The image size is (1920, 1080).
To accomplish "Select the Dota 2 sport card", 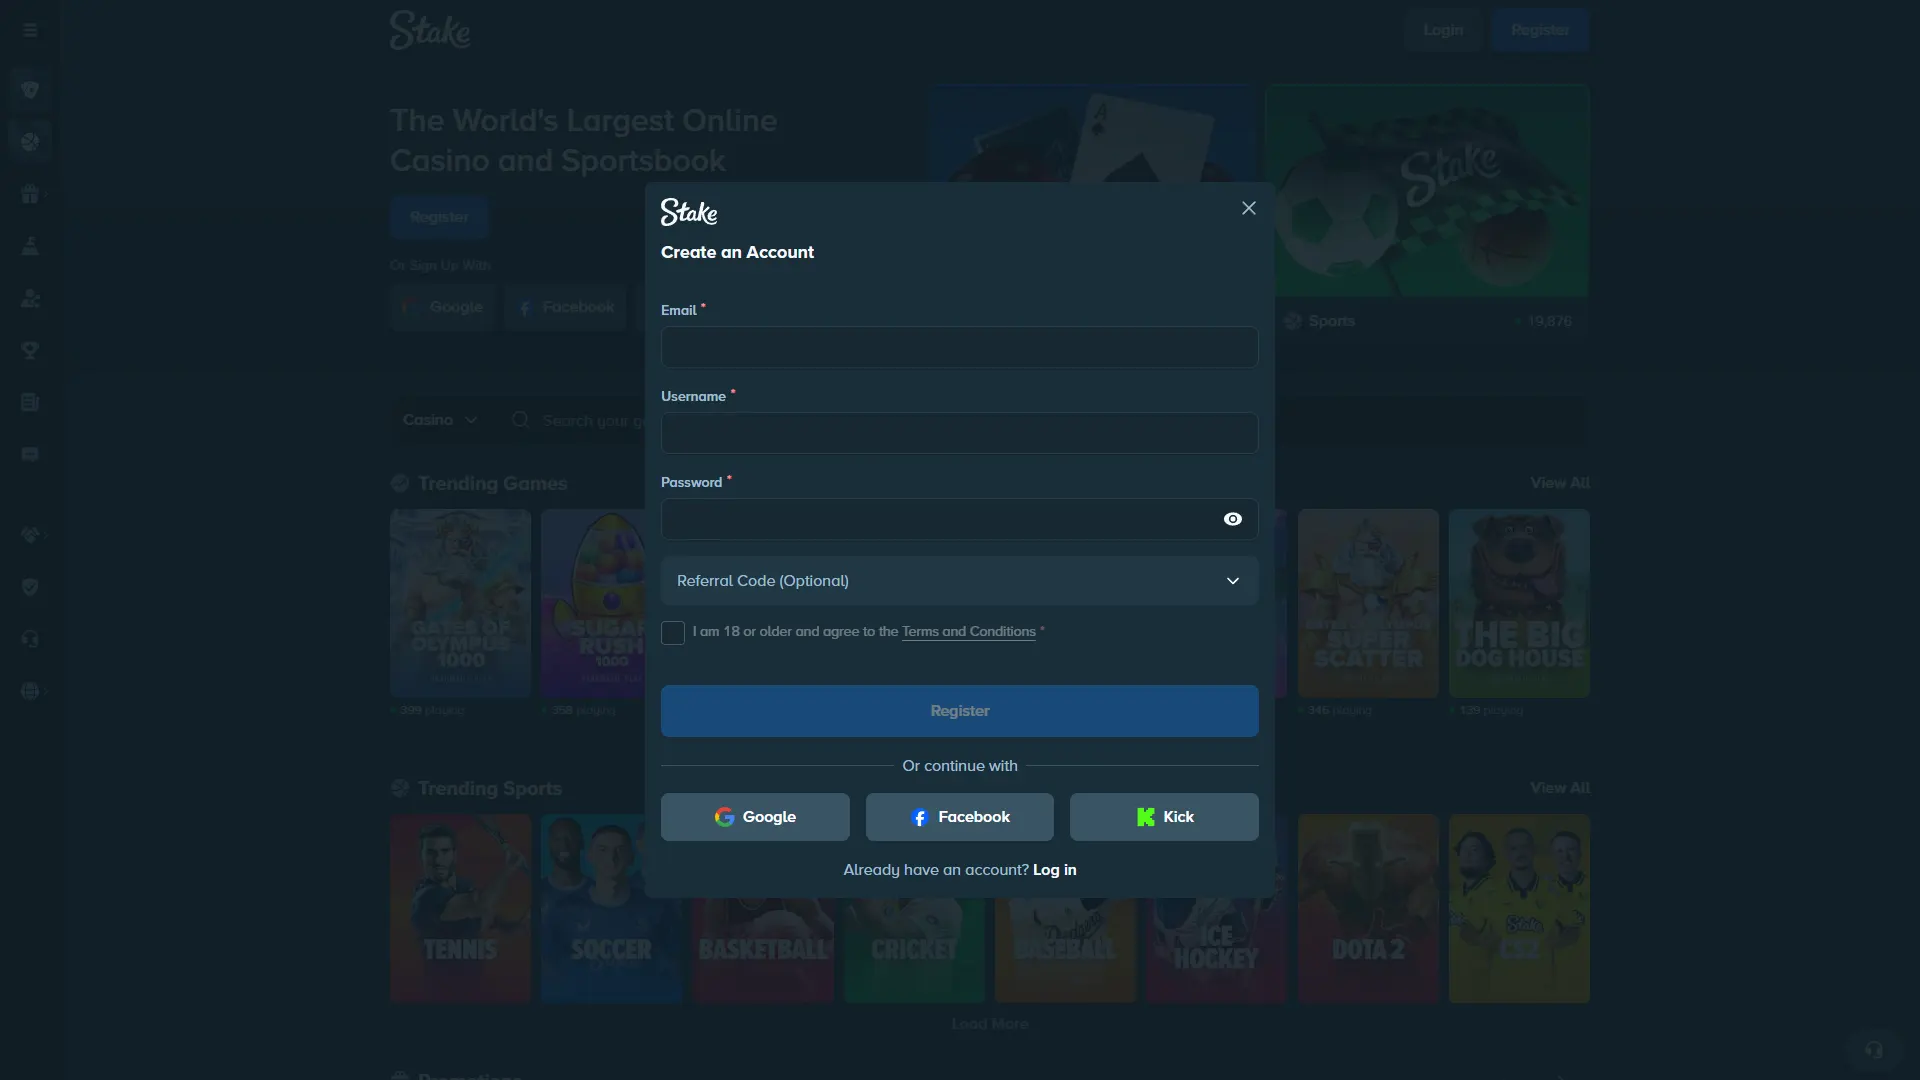I will click(x=1368, y=908).
